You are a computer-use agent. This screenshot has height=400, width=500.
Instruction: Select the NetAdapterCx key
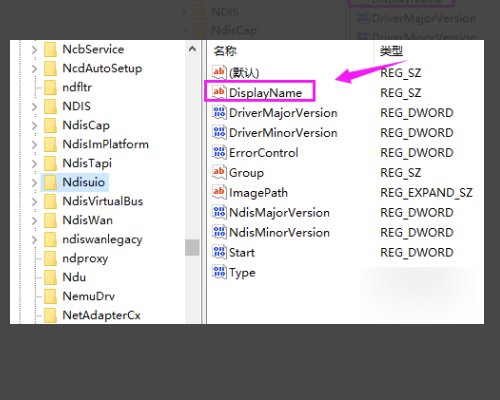(x=101, y=315)
